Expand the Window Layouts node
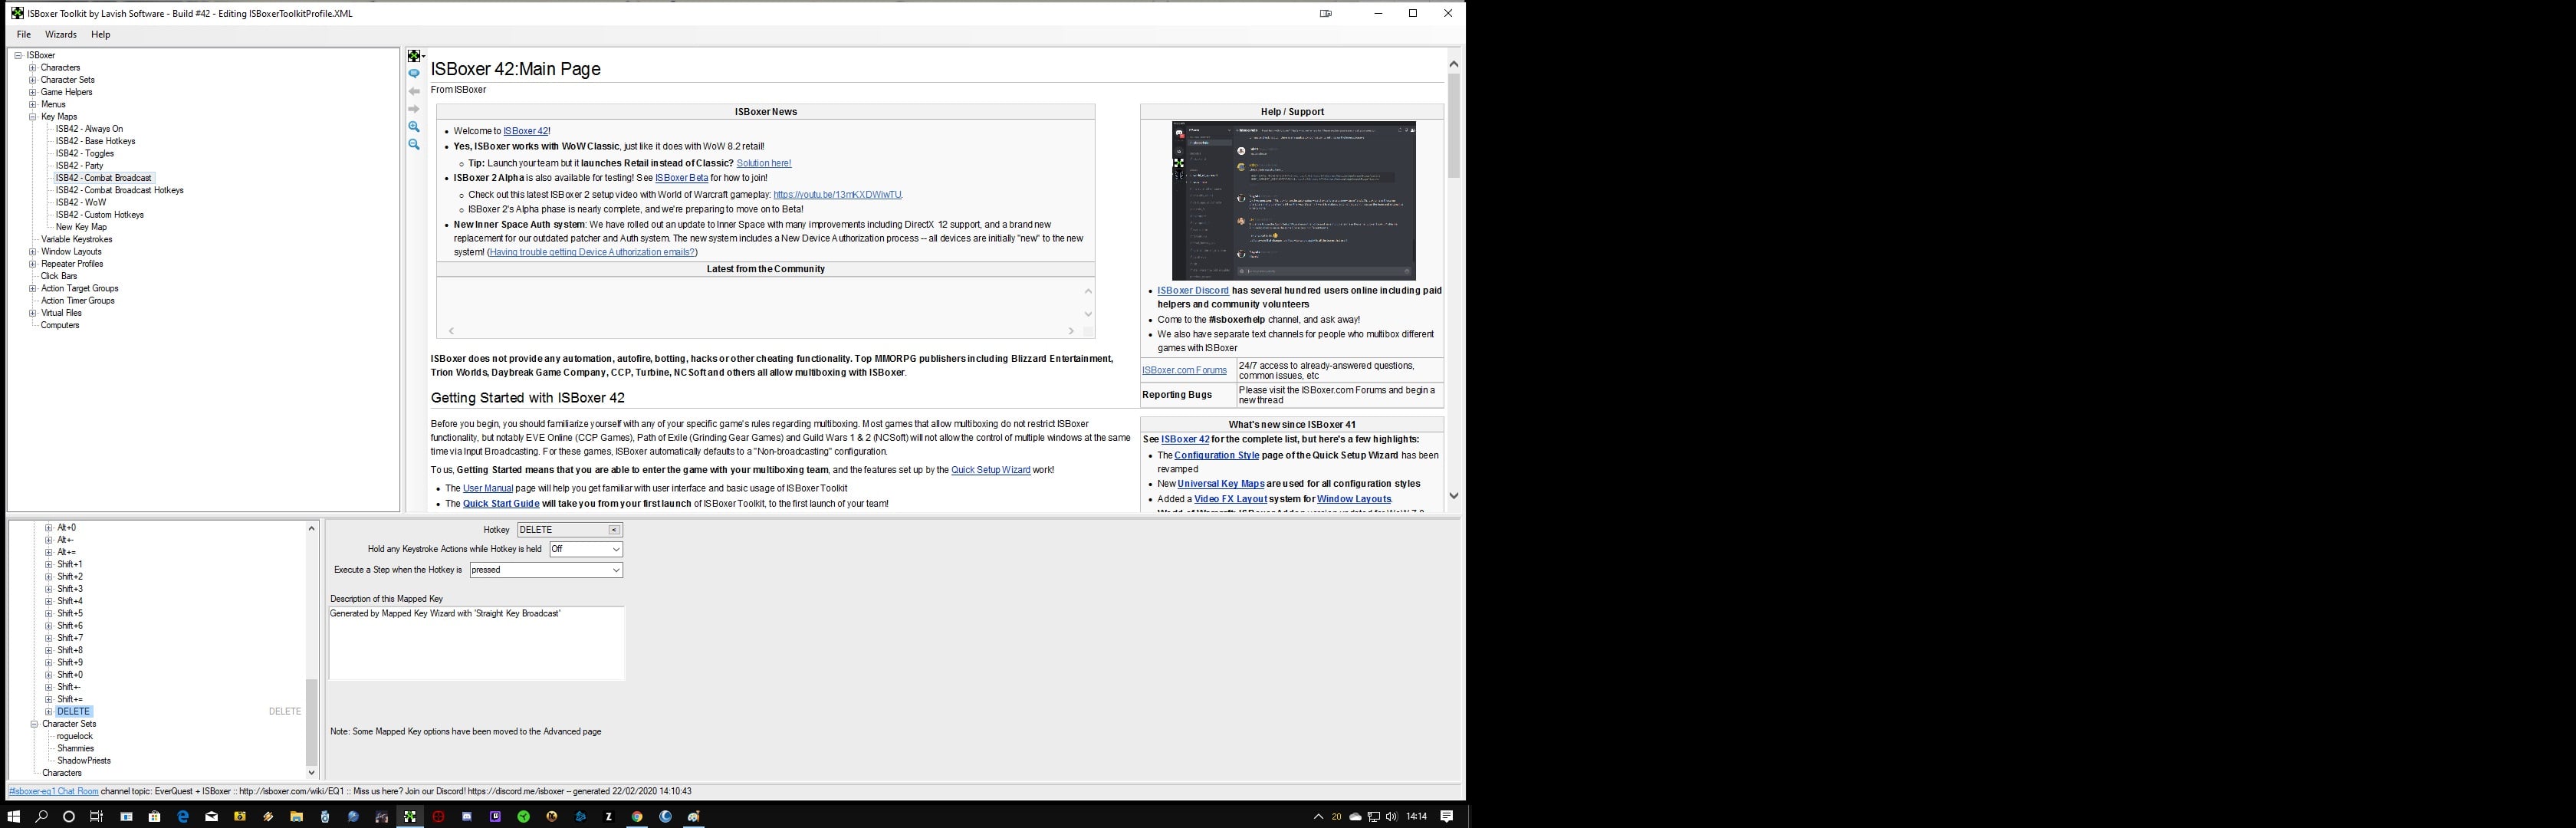The width and height of the screenshot is (2576, 828). (33, 252)
